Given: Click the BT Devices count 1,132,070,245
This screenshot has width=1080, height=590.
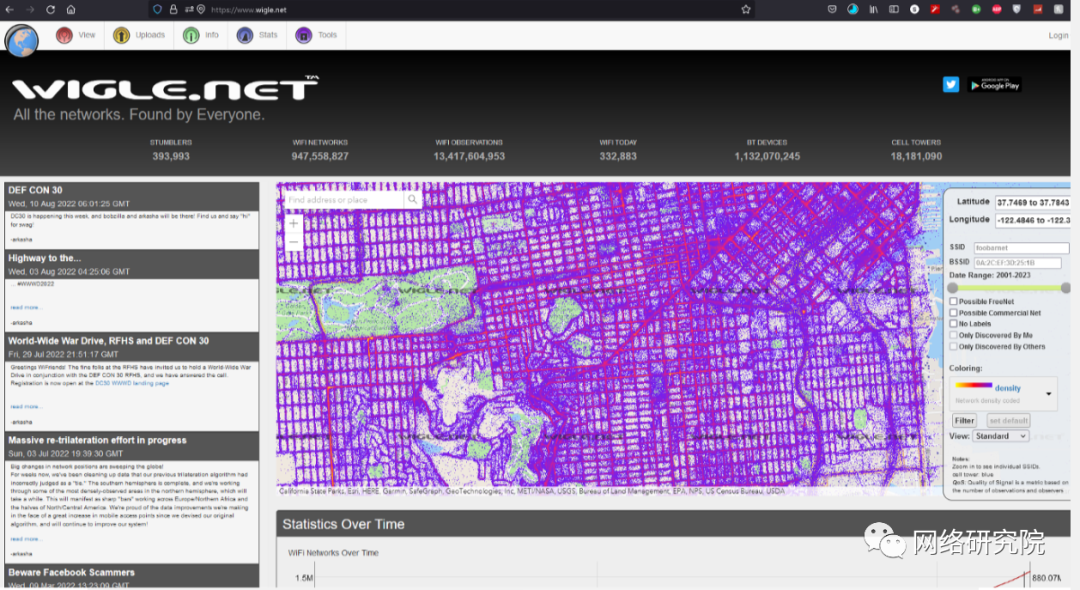Looking at the screenshot, I should coord(767,156).
